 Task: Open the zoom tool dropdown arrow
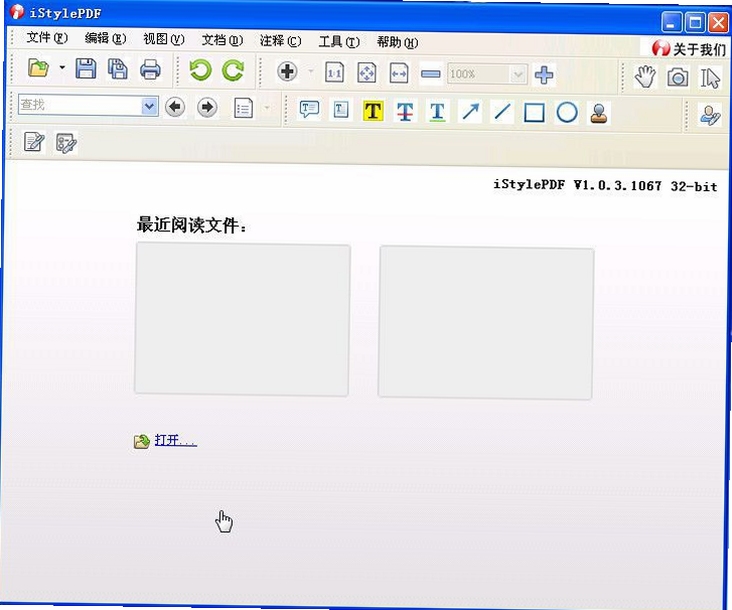point(311,72)
